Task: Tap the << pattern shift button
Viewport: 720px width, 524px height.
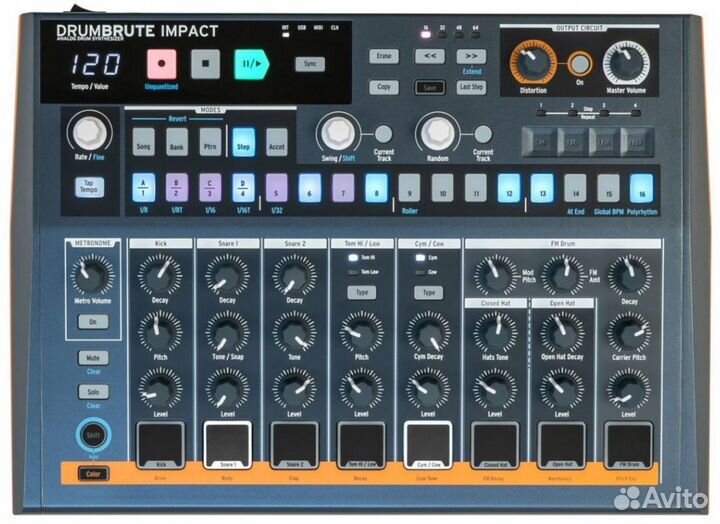Action: click(430, 56)
